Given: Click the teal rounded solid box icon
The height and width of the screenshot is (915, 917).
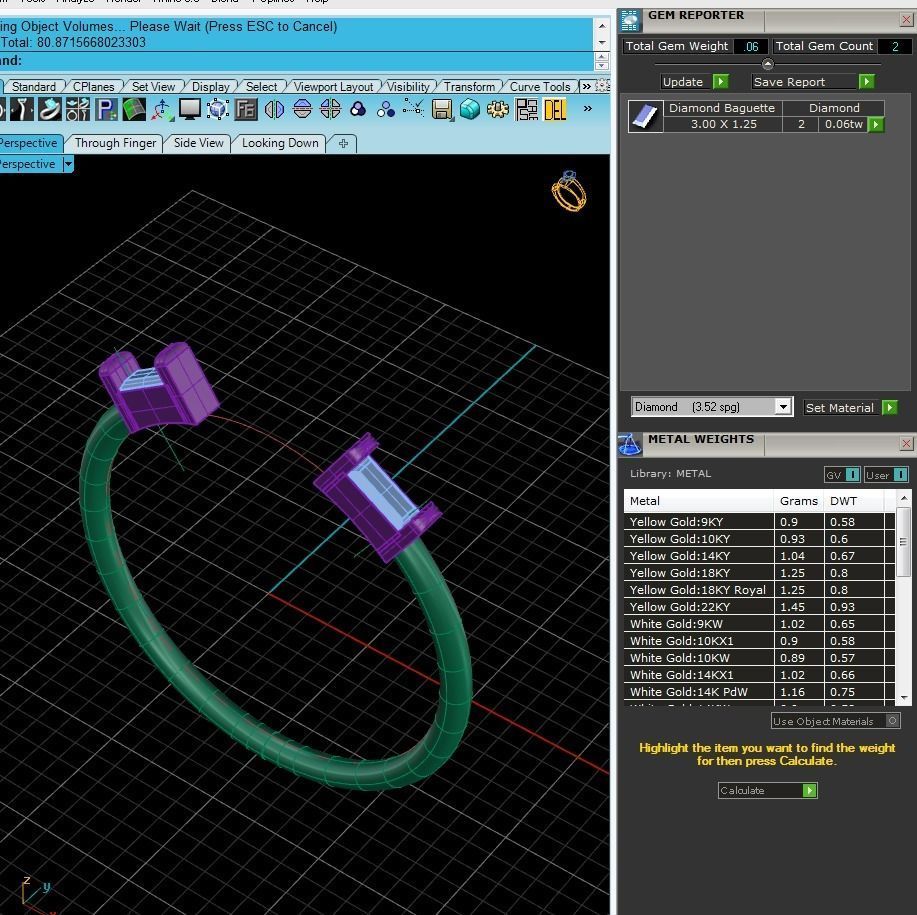Looking at the screenshot, I should 470,109.
